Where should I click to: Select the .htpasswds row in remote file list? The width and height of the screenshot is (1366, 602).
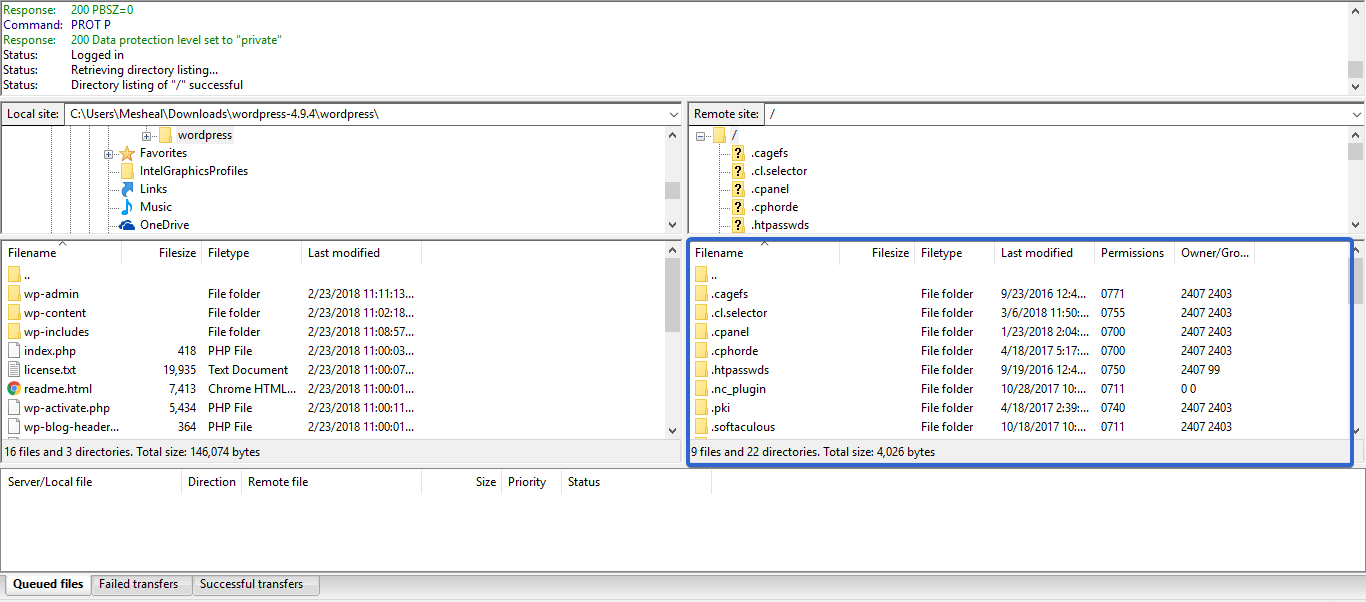tap(1020, 370)
